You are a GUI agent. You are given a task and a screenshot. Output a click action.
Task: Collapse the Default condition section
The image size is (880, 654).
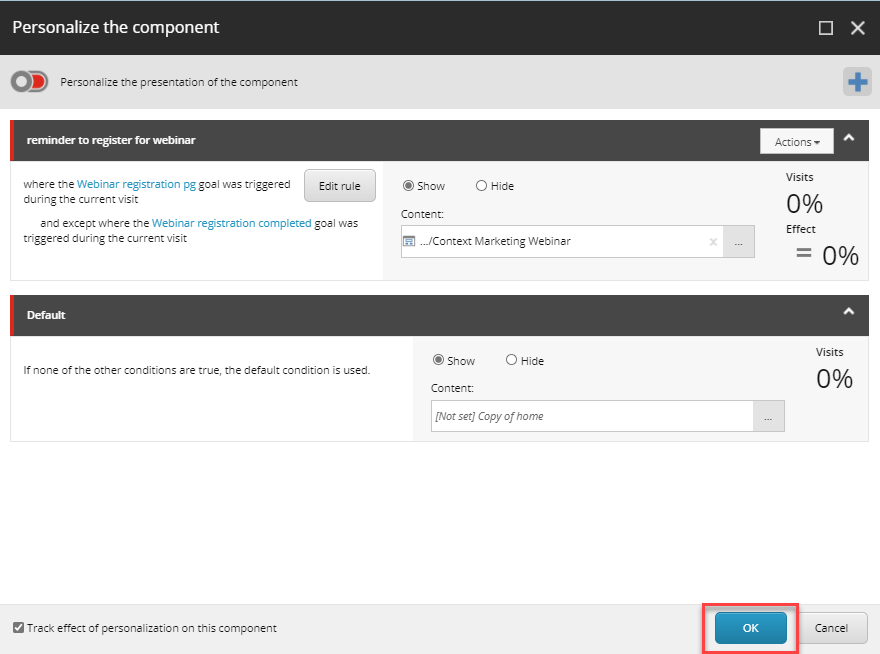coord(849,312)
